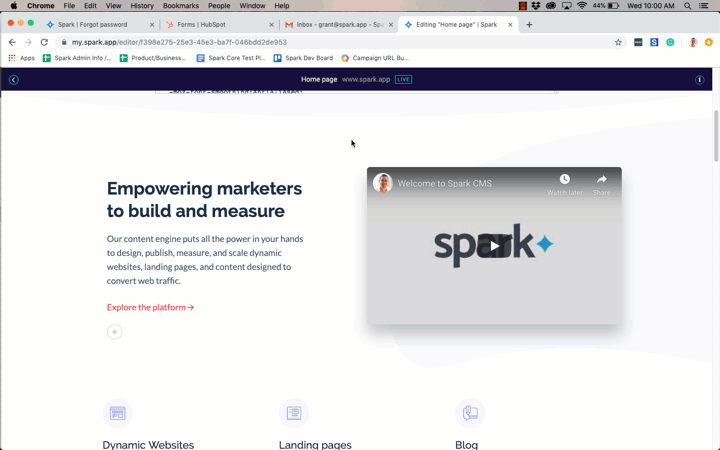Play the Welcome to Spark CMS video

pos(494,246)
